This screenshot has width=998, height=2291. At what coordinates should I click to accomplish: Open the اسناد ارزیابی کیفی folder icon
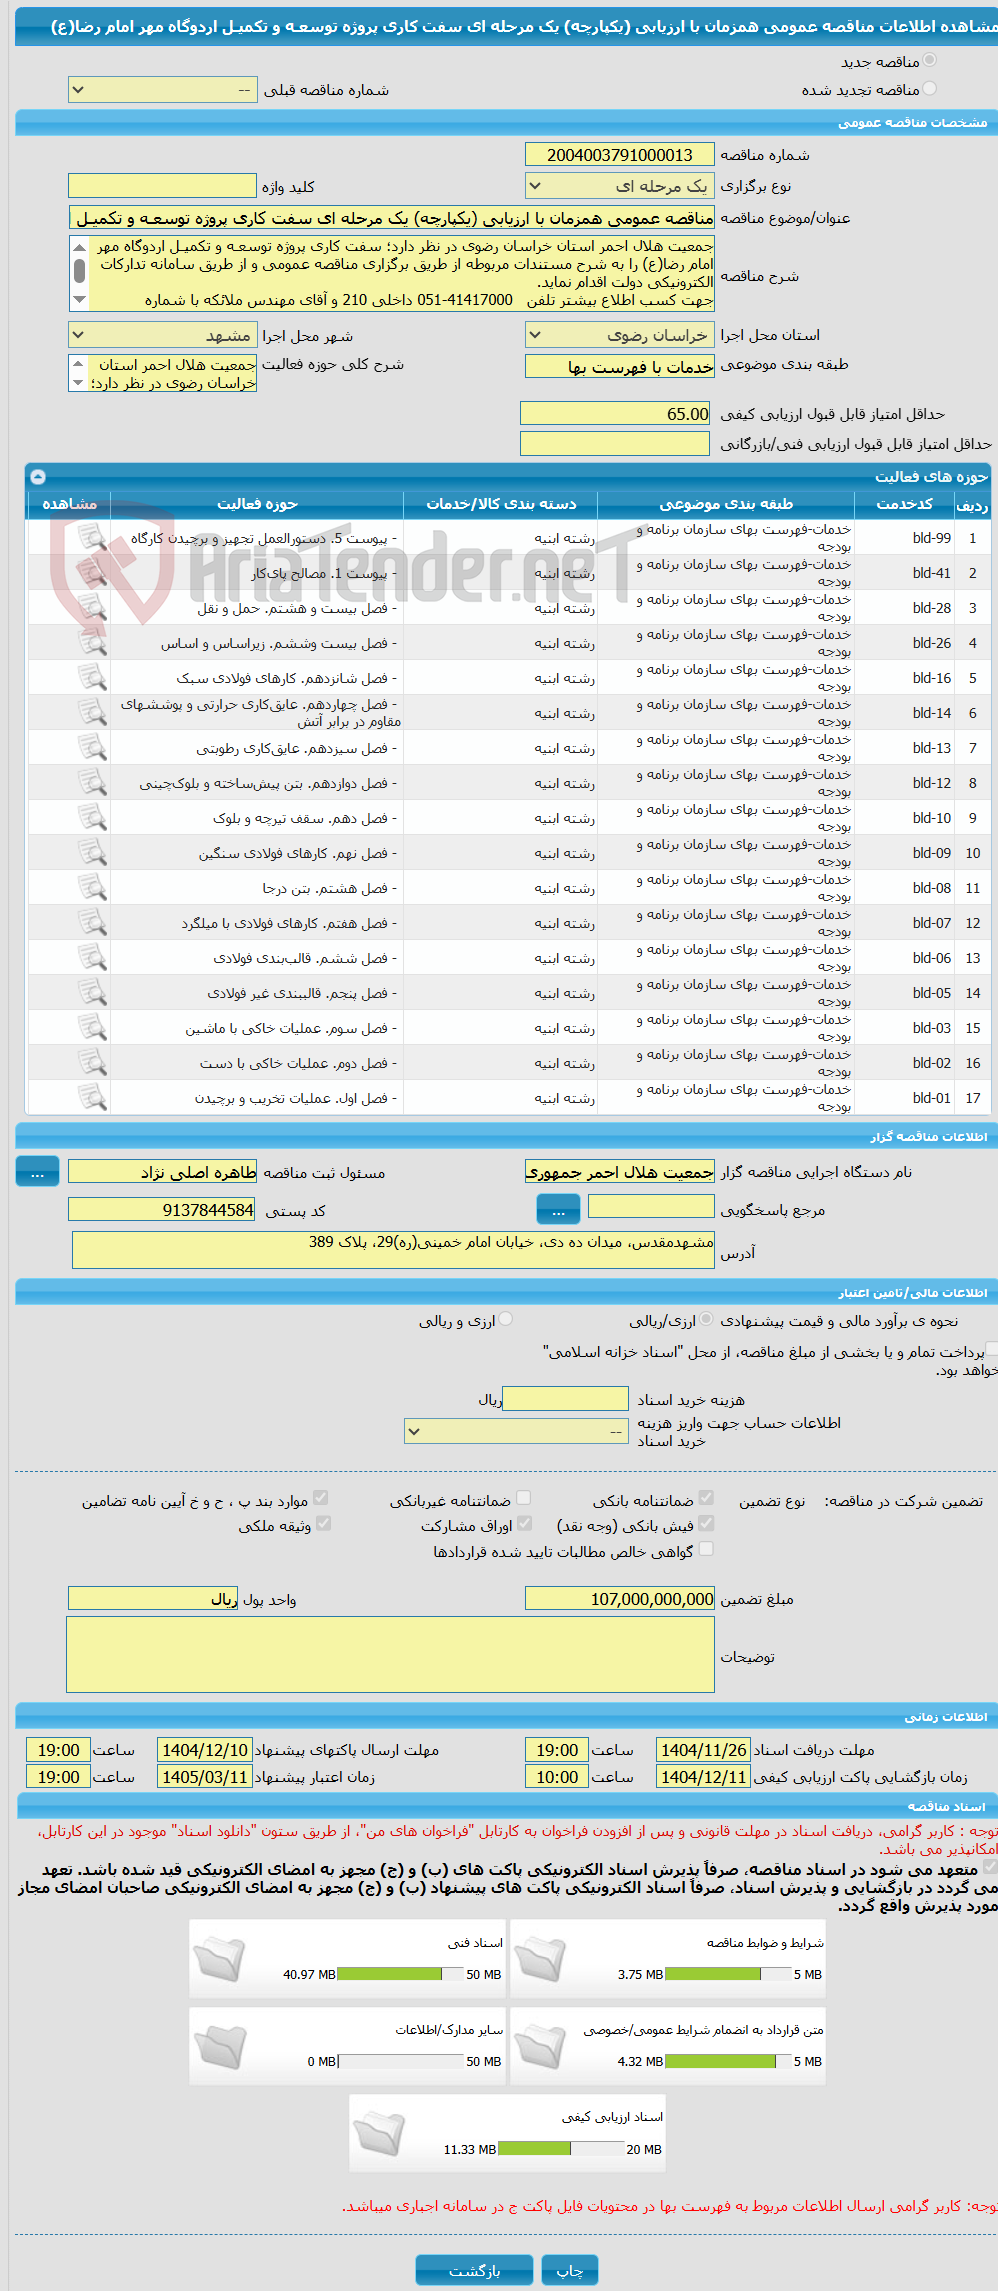coord(379,2134)
